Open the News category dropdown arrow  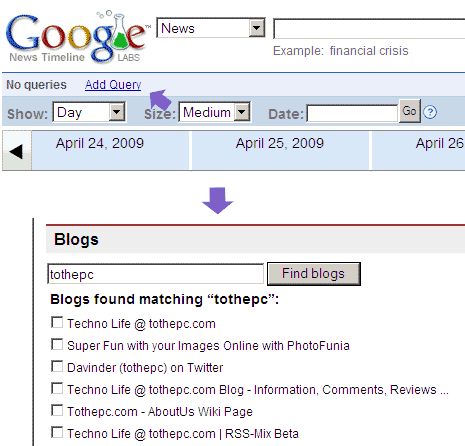pos(257,28)
